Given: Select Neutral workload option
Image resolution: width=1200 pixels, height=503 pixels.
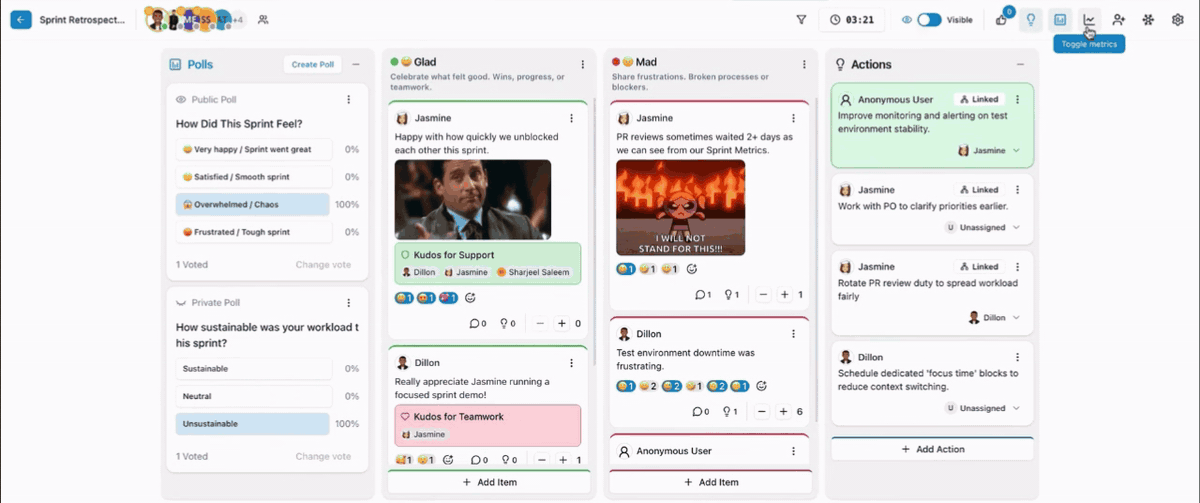Looking at the screenshot, I should (253, 396).
